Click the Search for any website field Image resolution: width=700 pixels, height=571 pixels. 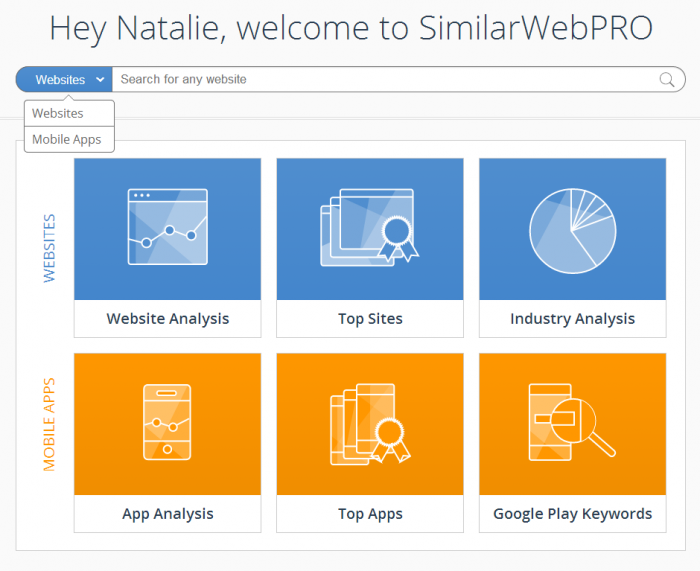385,79
